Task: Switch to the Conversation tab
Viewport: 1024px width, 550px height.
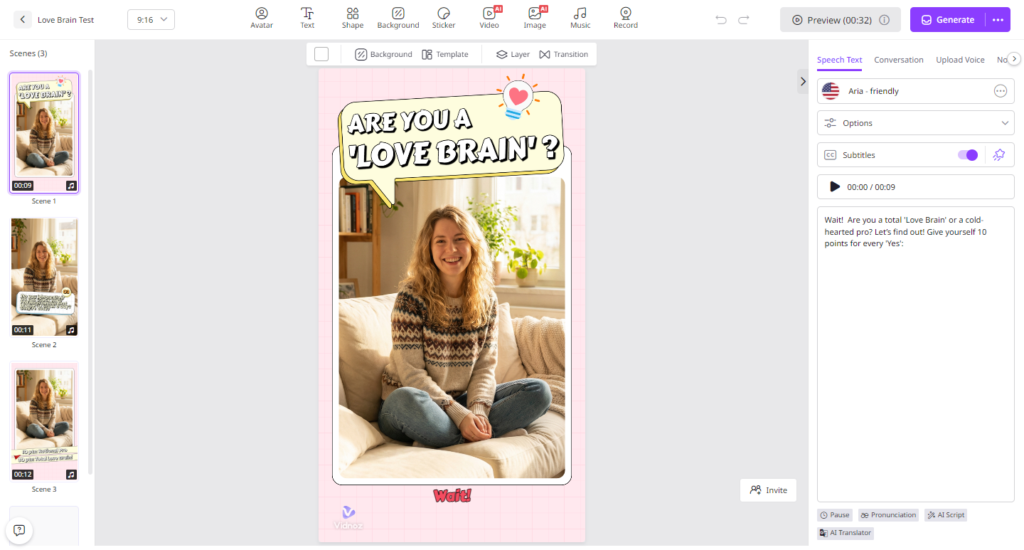Action: point(898,59)
